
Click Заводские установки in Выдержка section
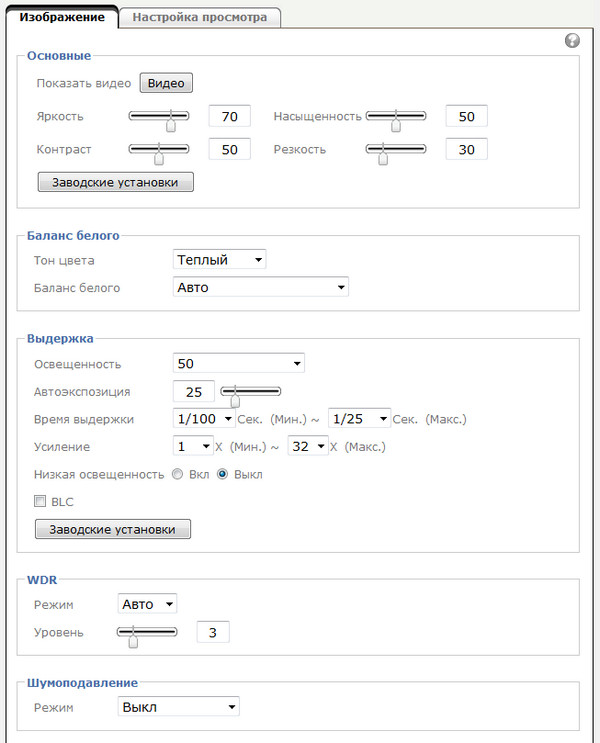112,529
